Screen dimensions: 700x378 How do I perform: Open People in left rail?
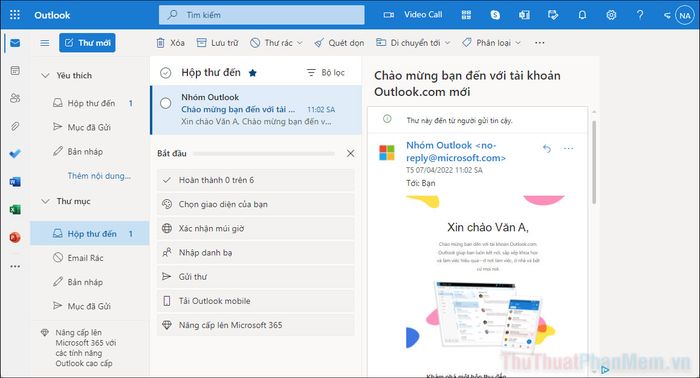pyautogui.click(x=15, y=98)
